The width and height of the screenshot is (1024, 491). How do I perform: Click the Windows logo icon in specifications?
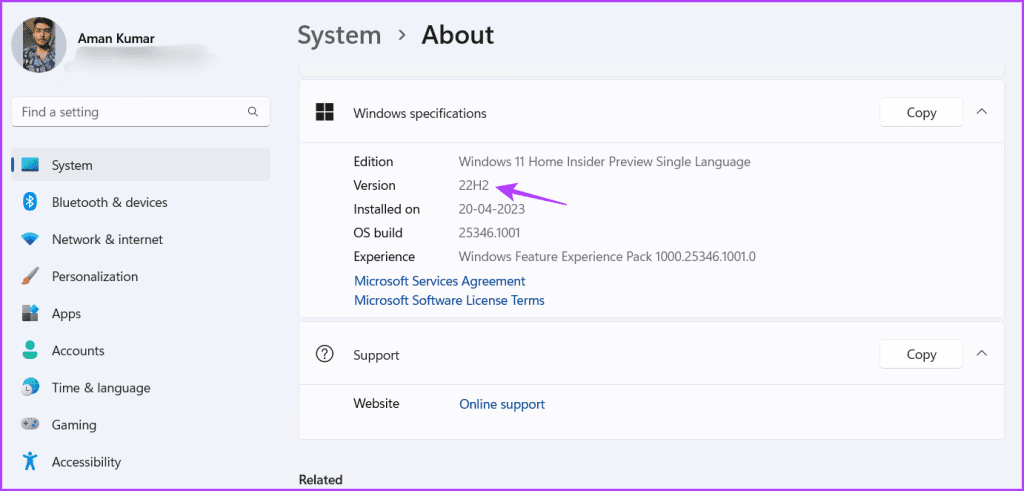click(x=325, y=112)
